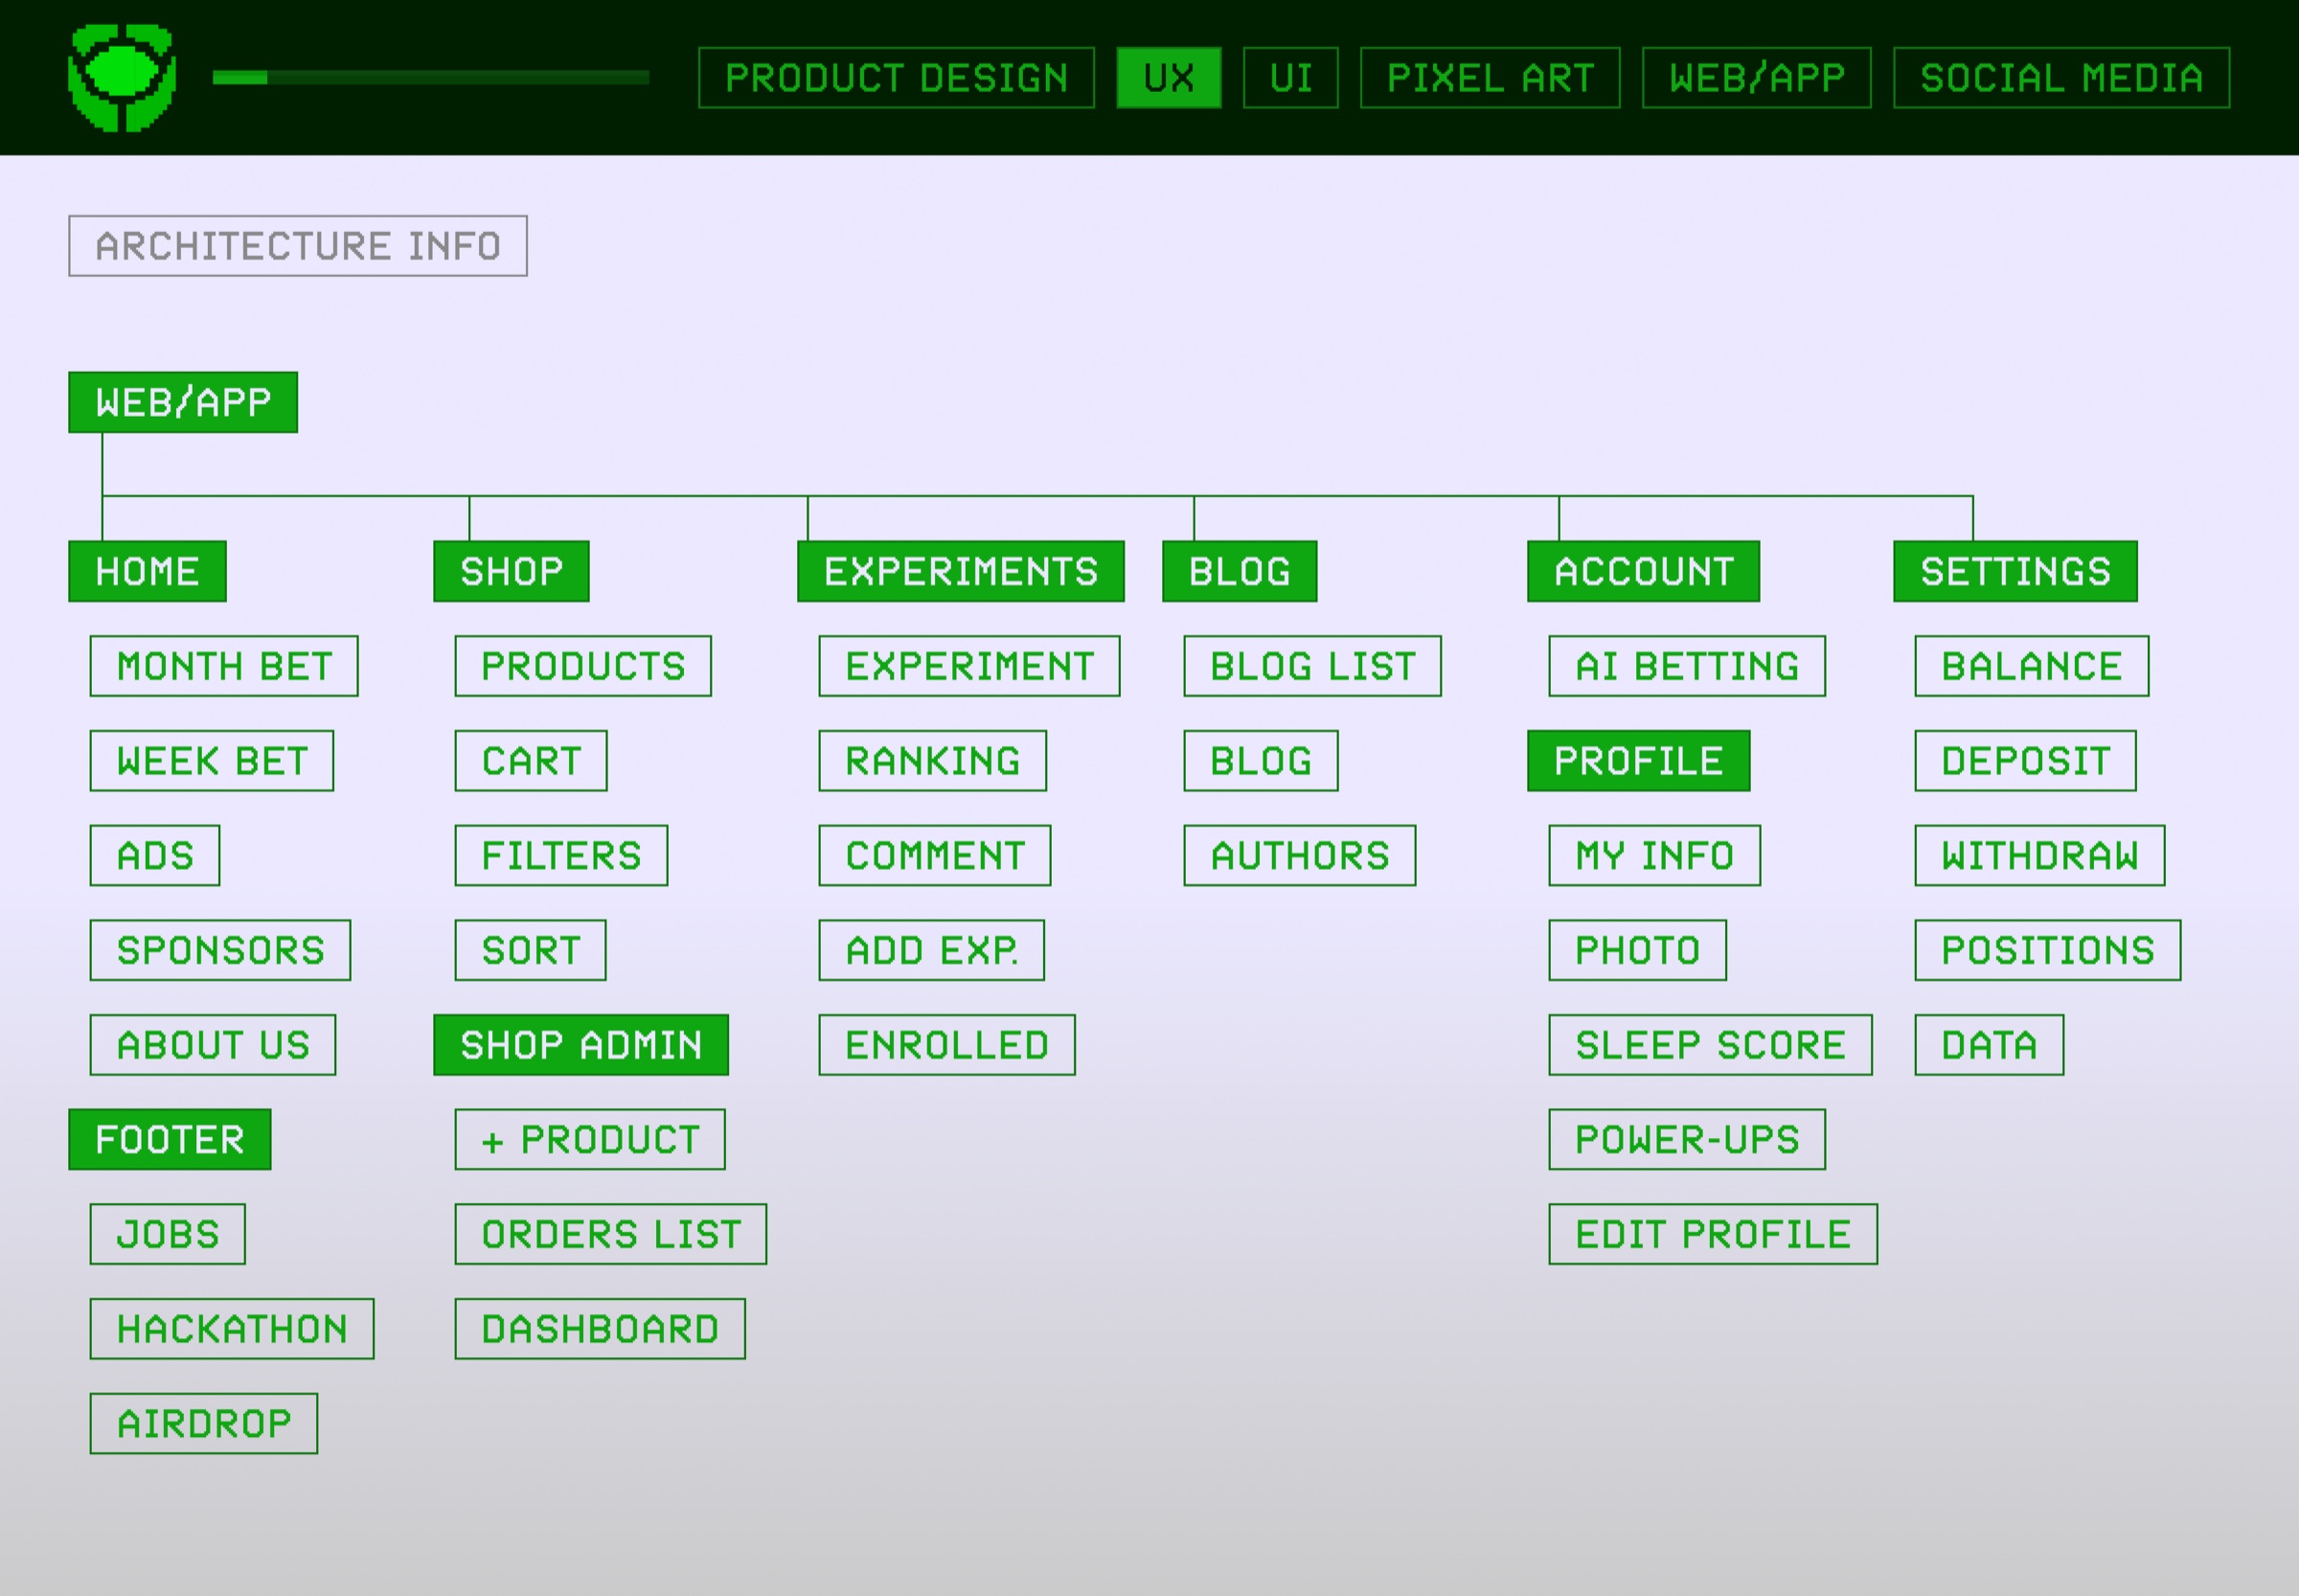
Task: Click the Airdrop box
Action: (x=204, y=1423)
